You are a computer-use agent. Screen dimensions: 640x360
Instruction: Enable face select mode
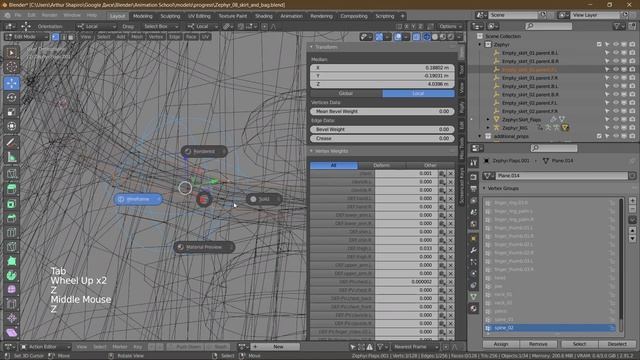point(71,37)
